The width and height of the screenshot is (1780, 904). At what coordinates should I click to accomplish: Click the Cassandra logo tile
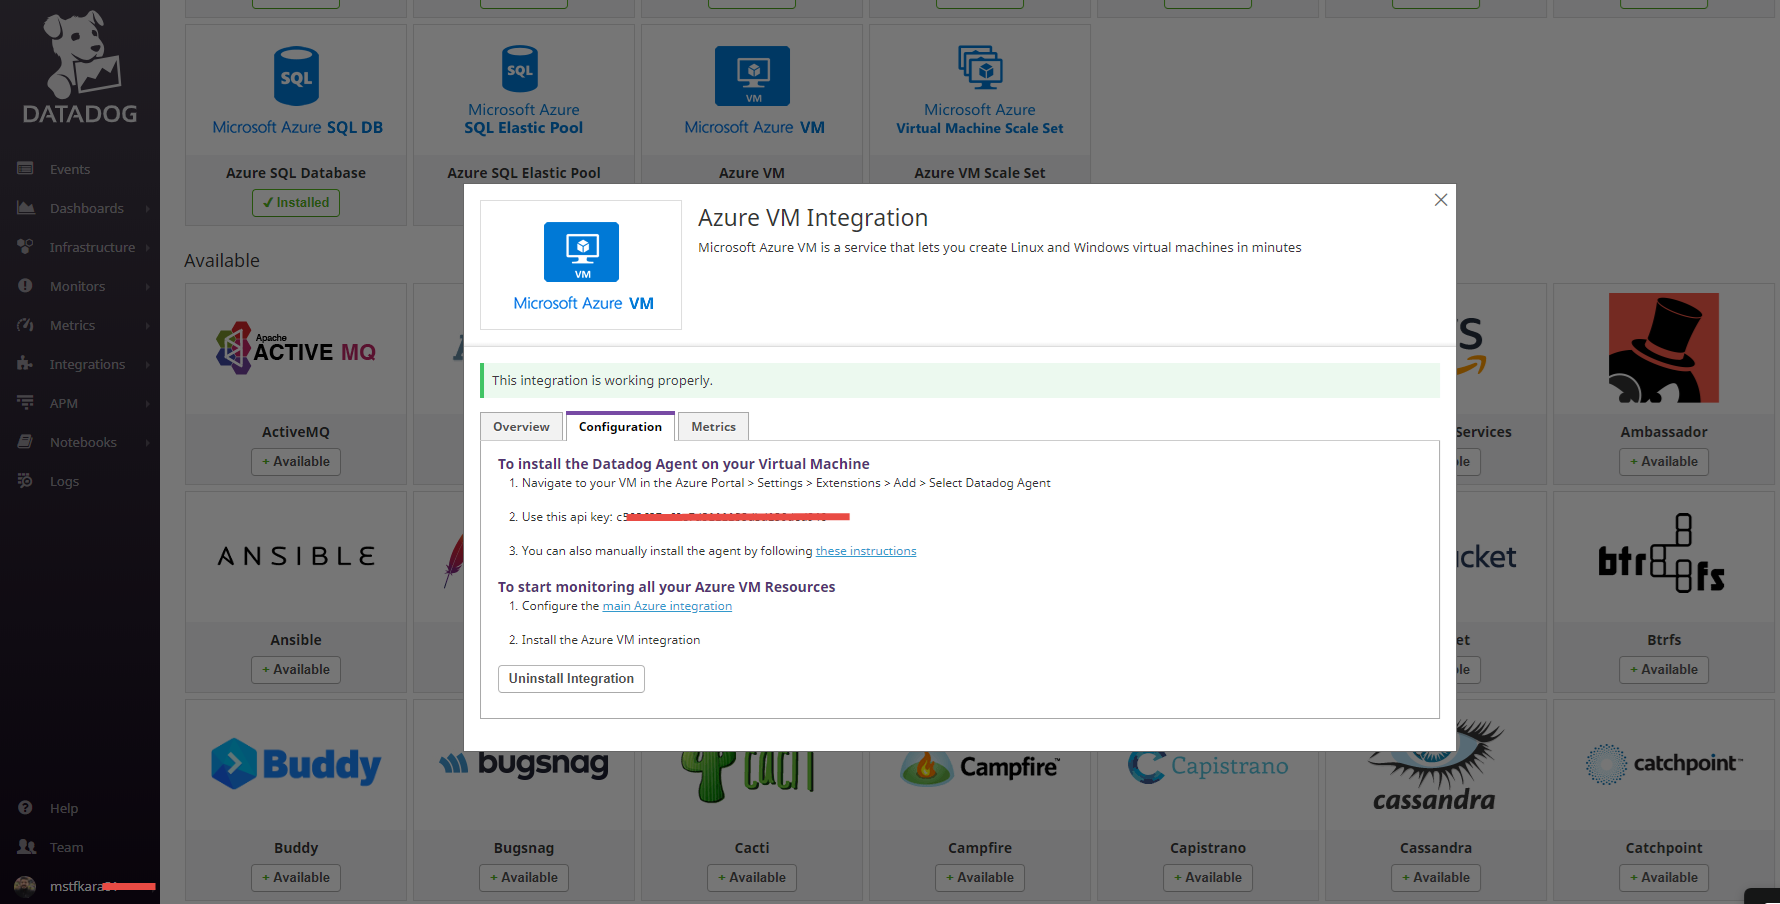click(1436, 766)
